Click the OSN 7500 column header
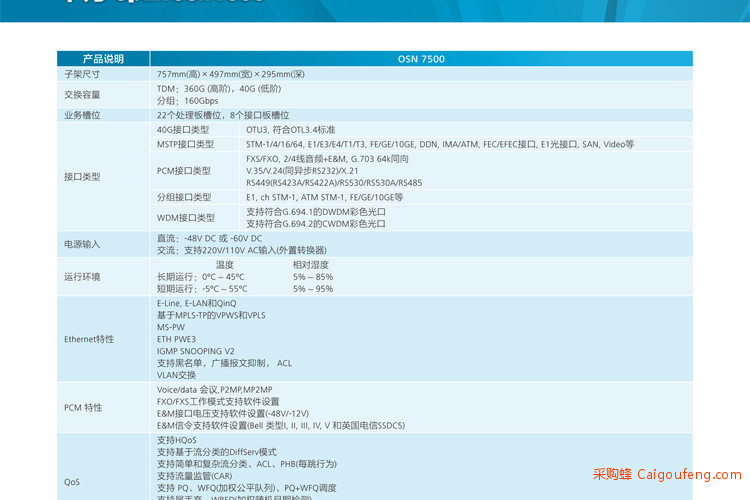Screen dimensions: 750x500 pyautogui.click(x=421, y=59)
